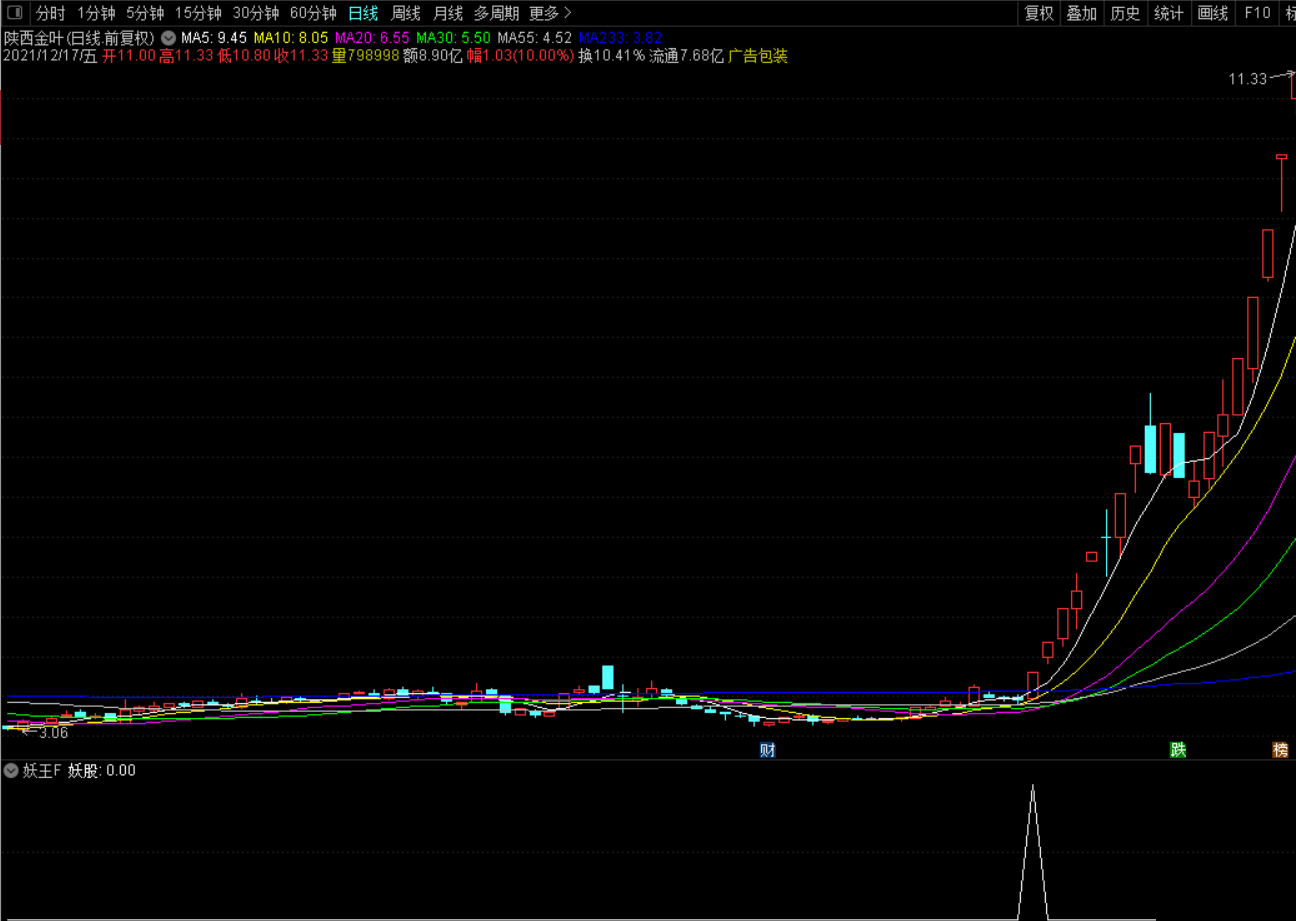
Task: Click the panel layout icon at top-left
Action: (x=15, y=13)
